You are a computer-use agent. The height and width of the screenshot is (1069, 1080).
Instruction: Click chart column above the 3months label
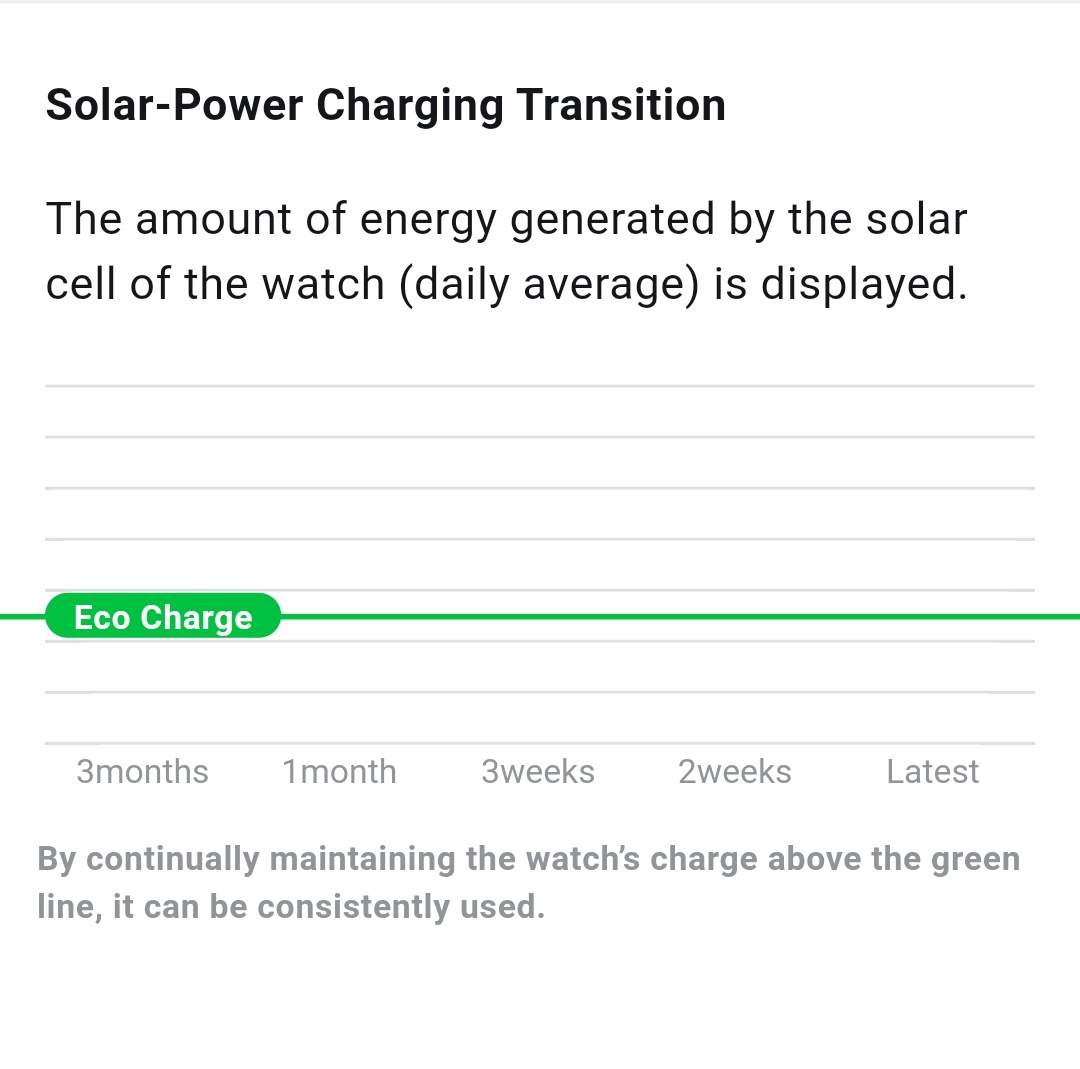tap(143, 565)
